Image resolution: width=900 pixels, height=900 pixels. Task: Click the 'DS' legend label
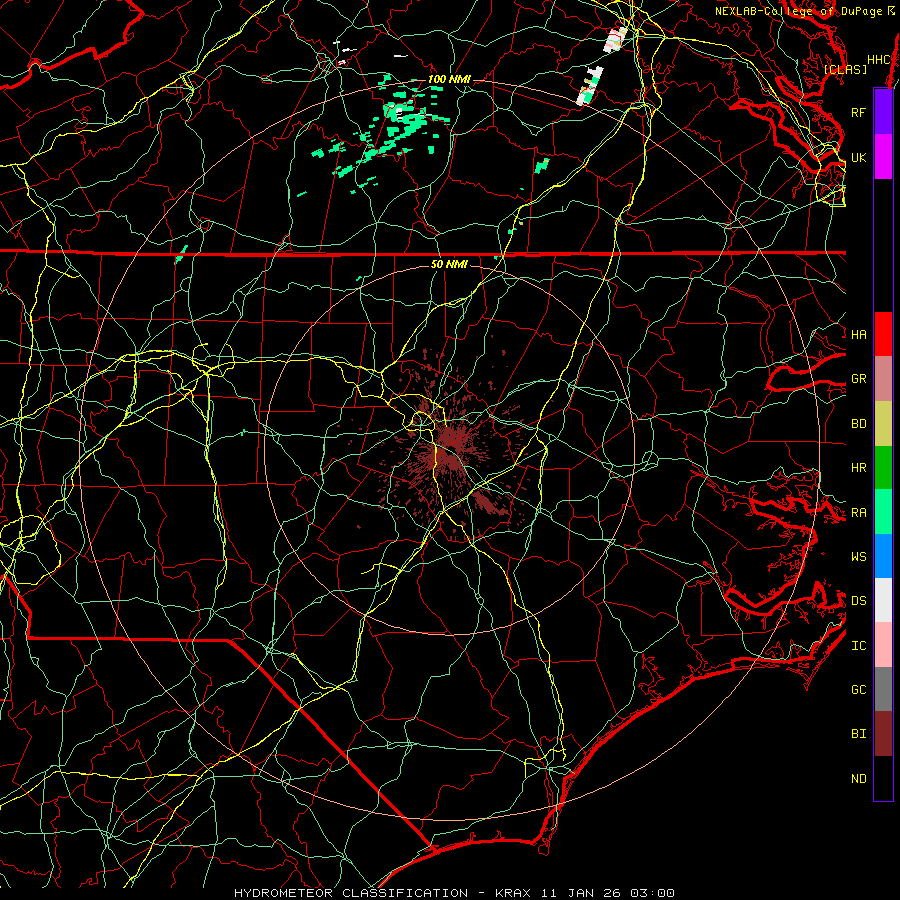(858, 601)
